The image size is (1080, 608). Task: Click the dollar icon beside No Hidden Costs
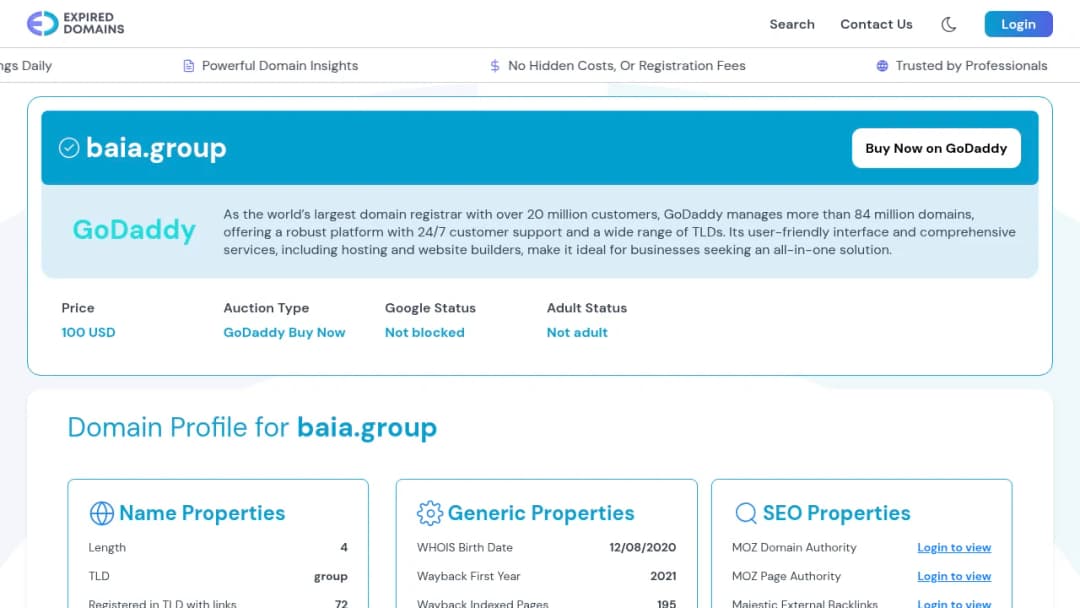click(495, 66)
